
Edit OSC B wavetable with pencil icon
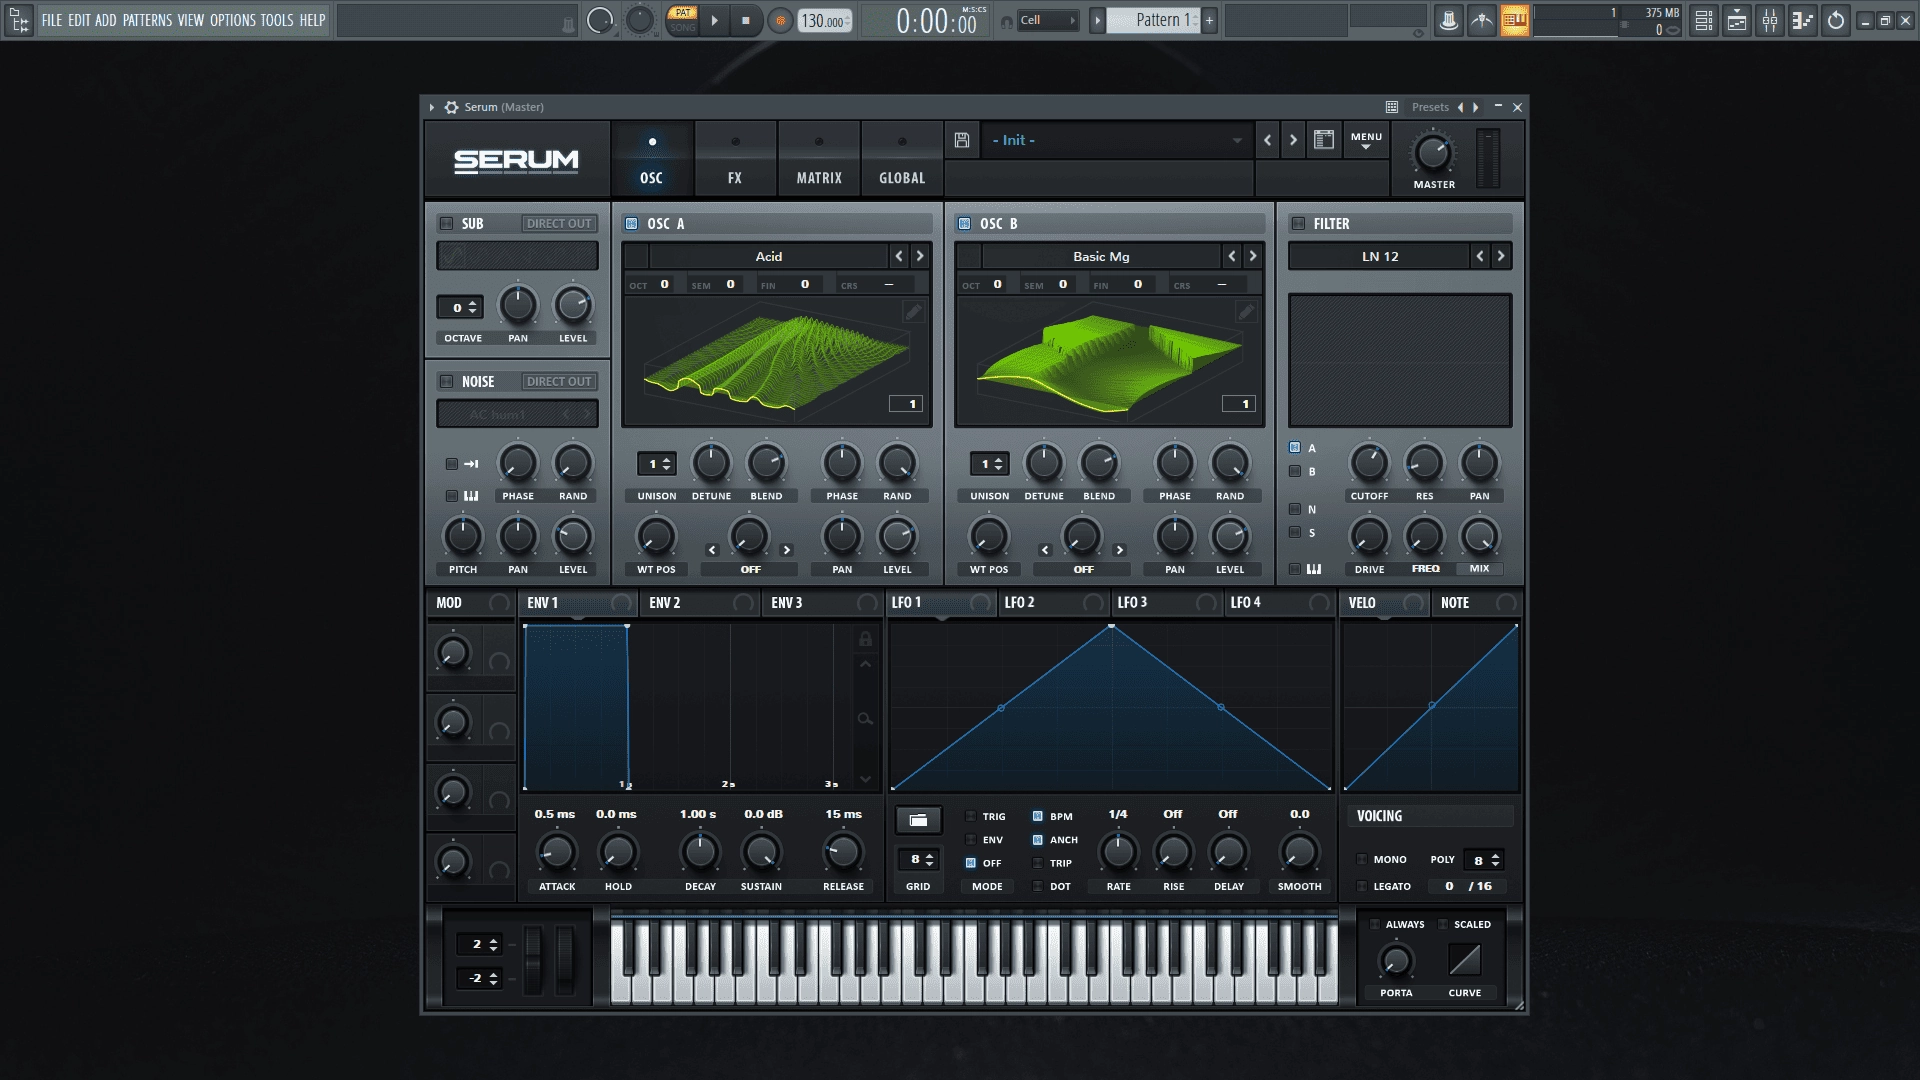click(1246, 312)
